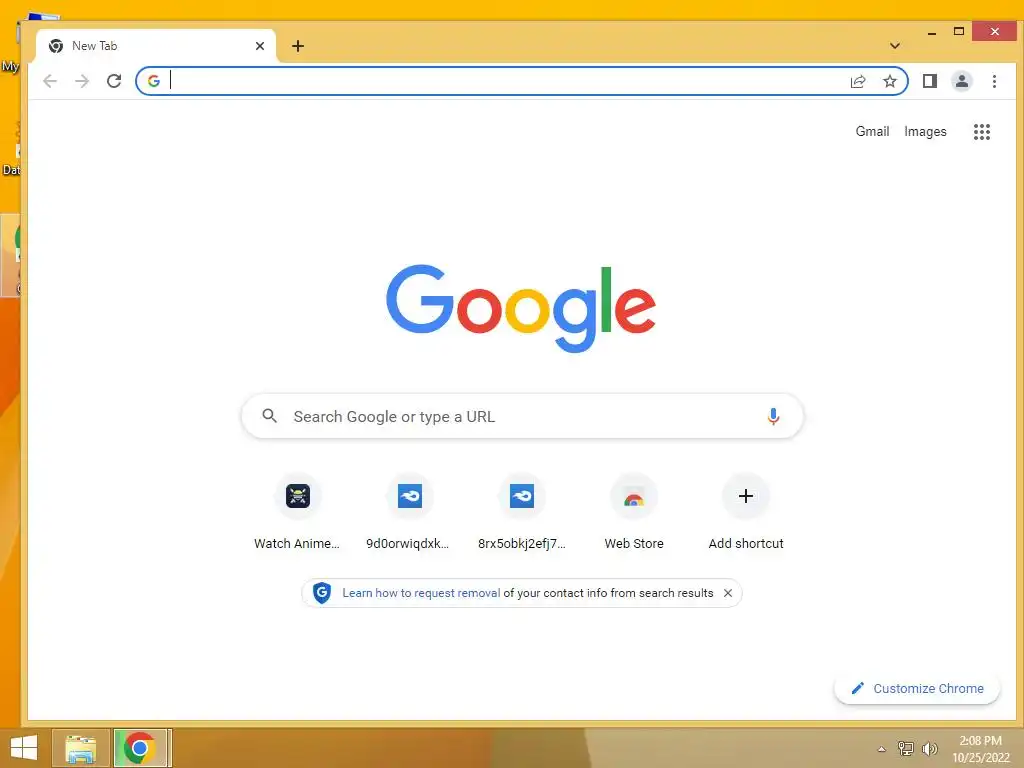Viewport: 1024px width, 768px height.
Task: Start voice search with microphone icon
Action: [x=773, y=416]
